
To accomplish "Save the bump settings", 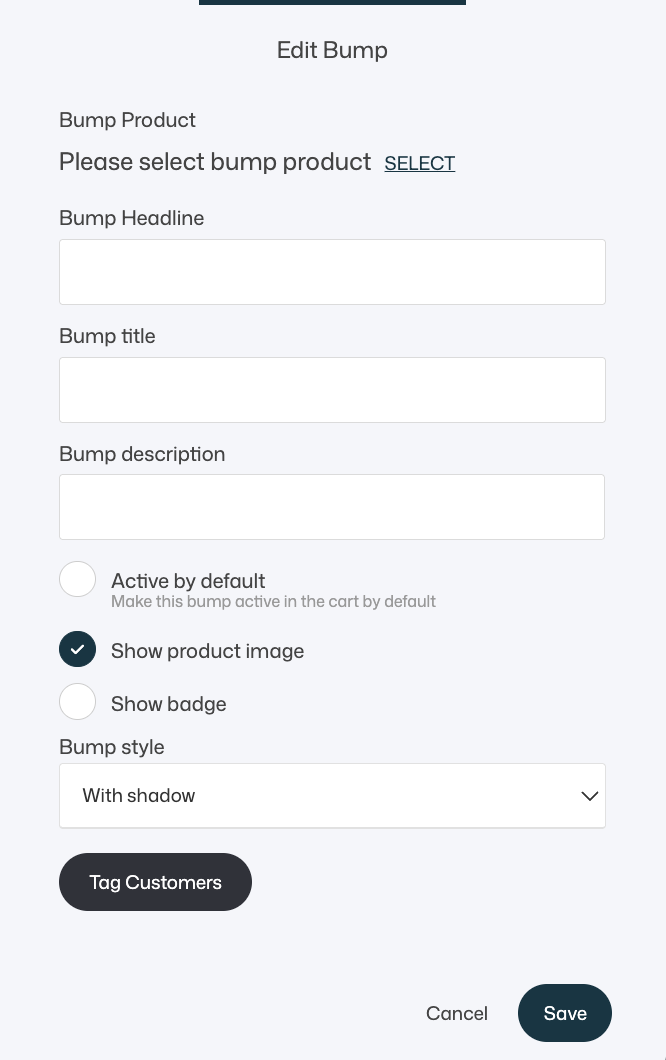I will click(x=565, y=1013).
